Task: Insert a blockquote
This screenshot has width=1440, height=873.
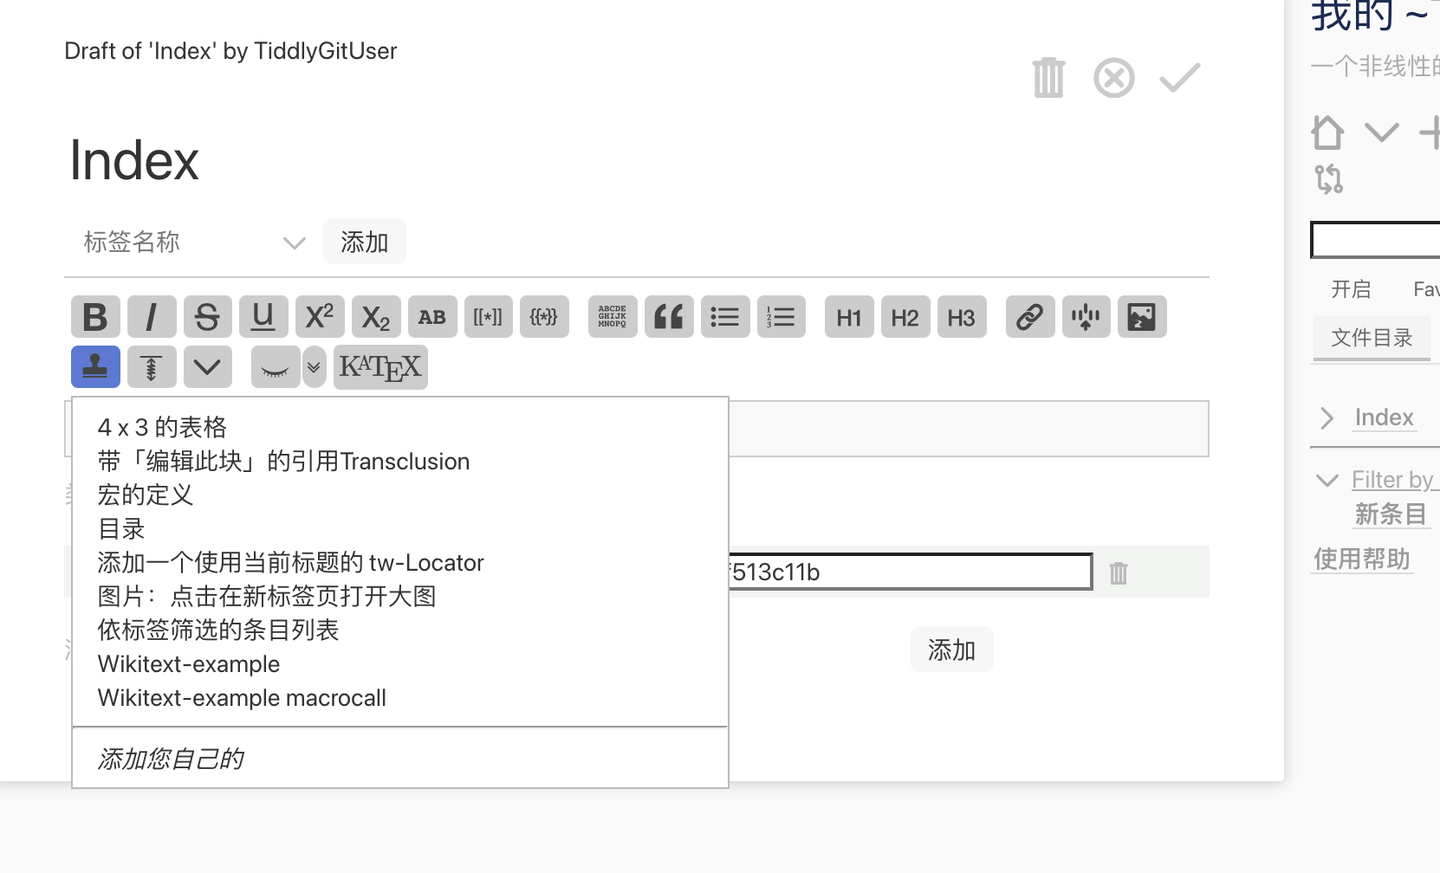Action: tap(668, 316)
